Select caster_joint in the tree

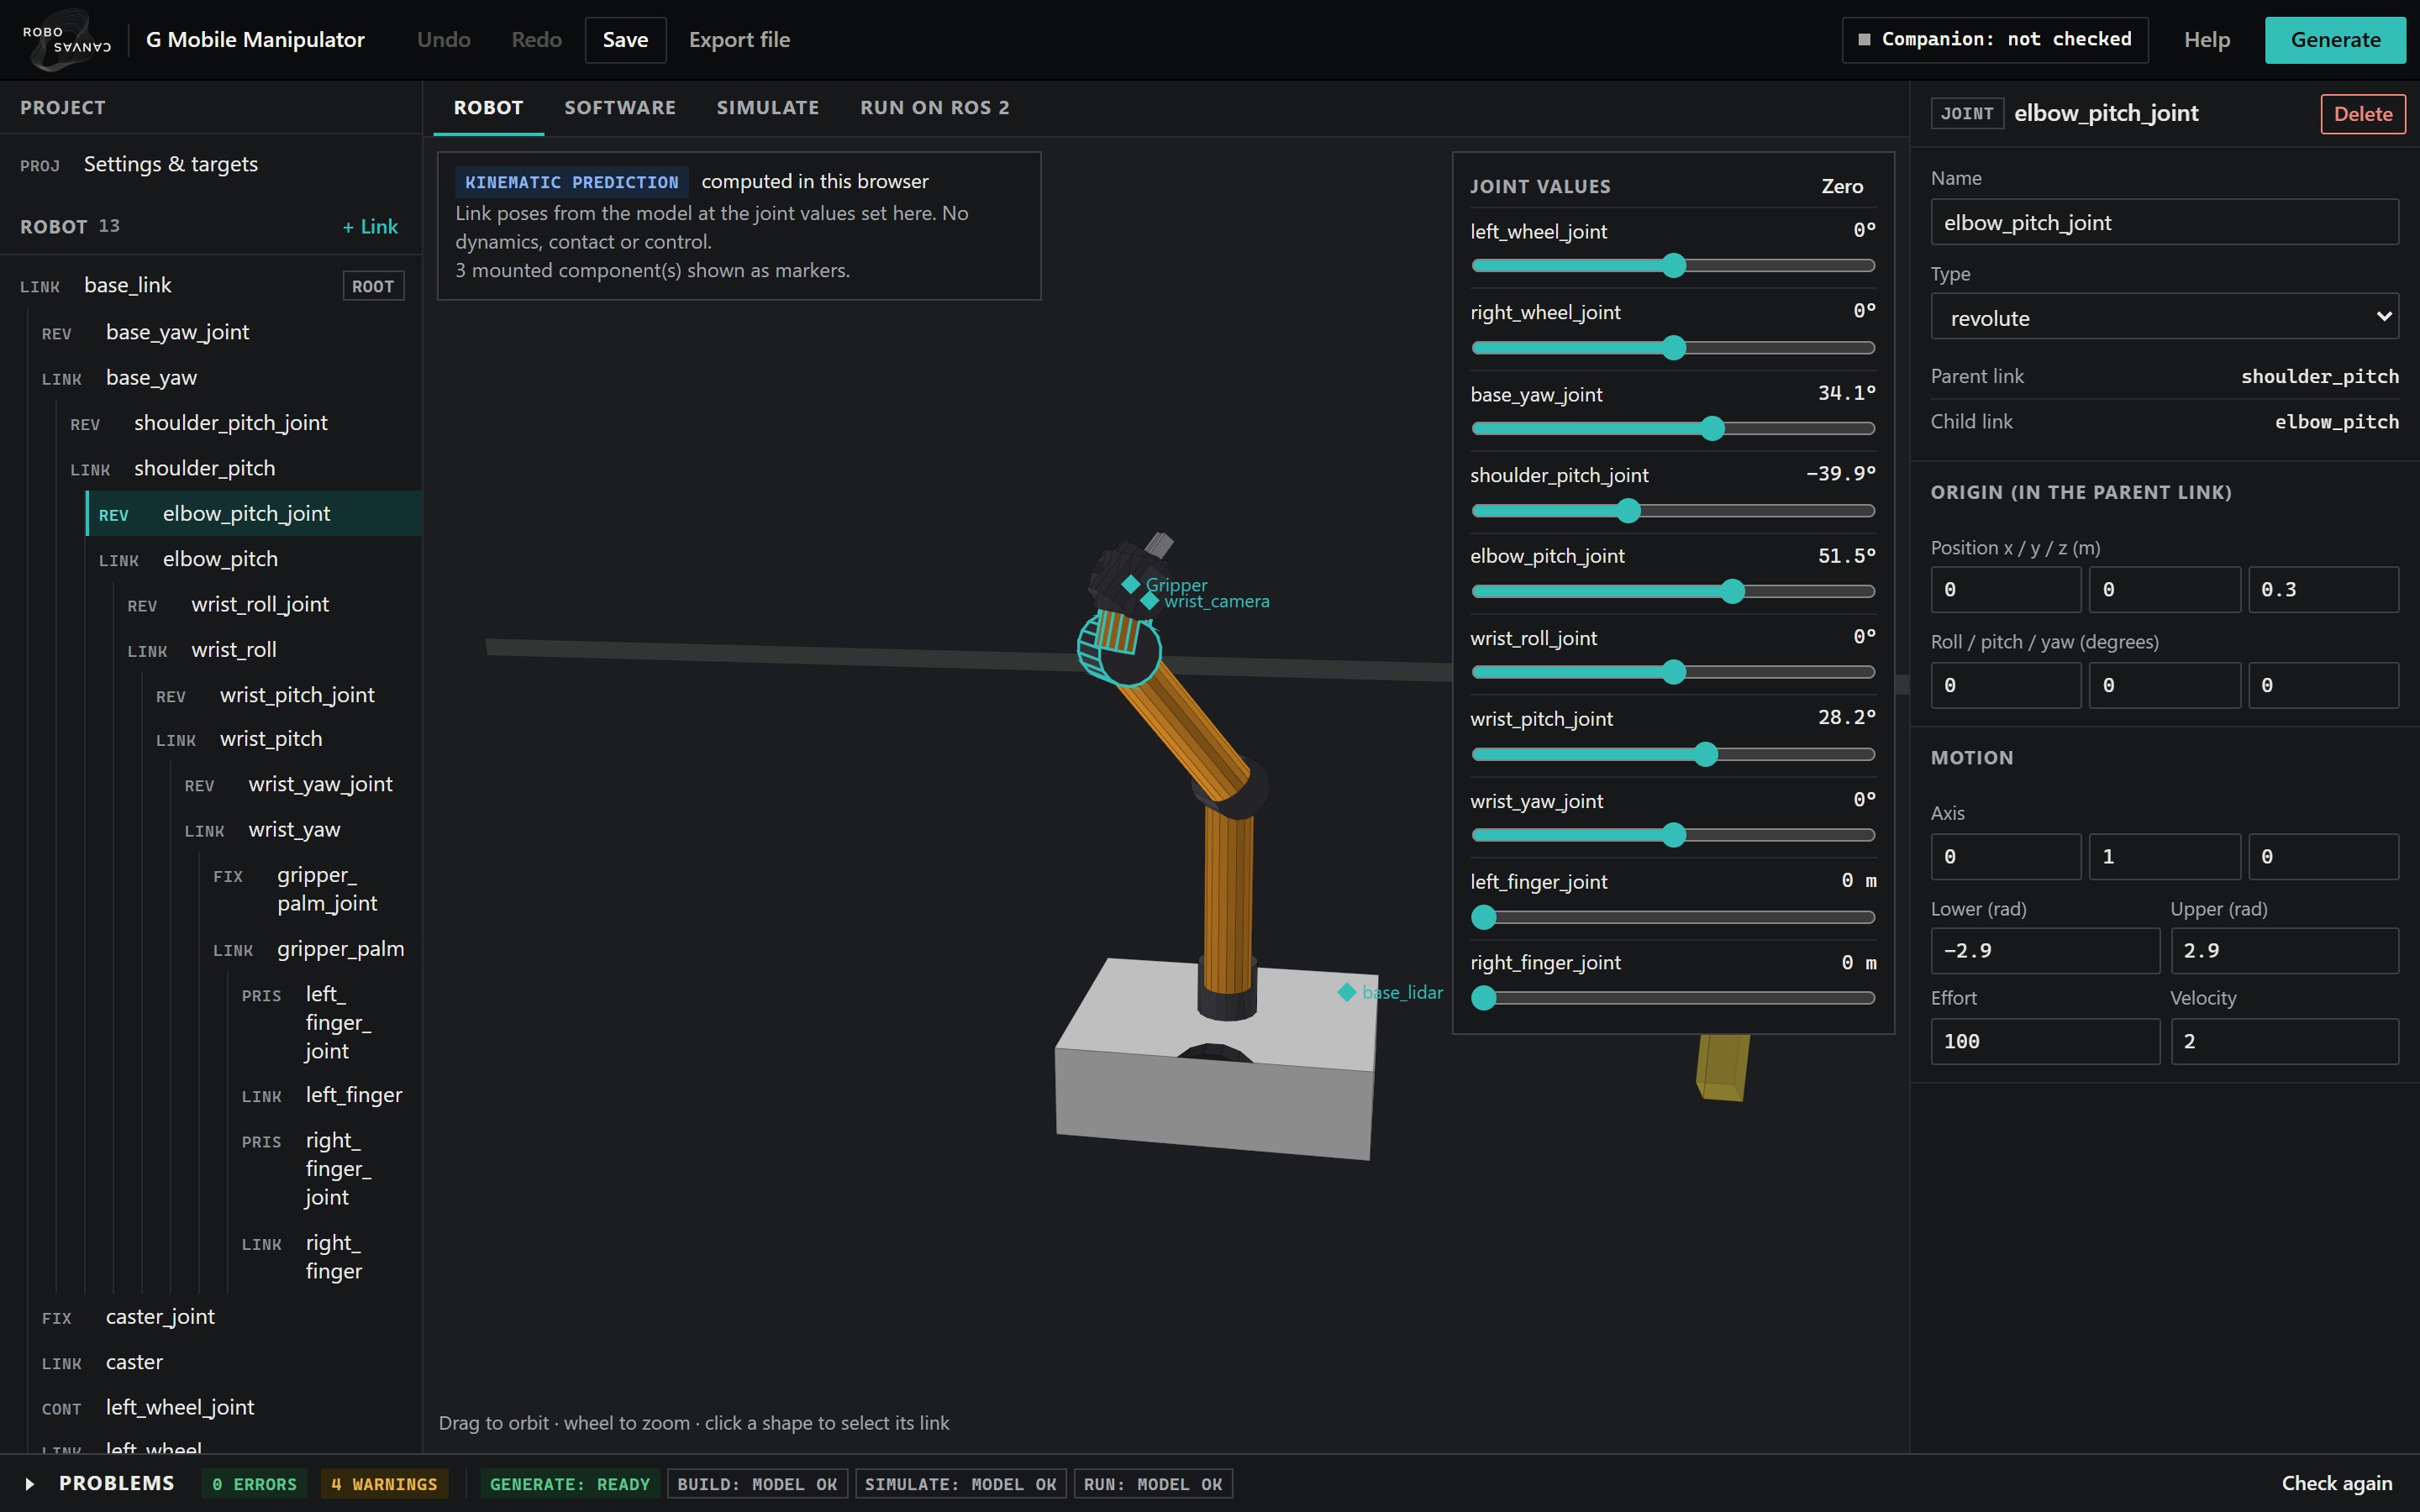pos(225,1317)
